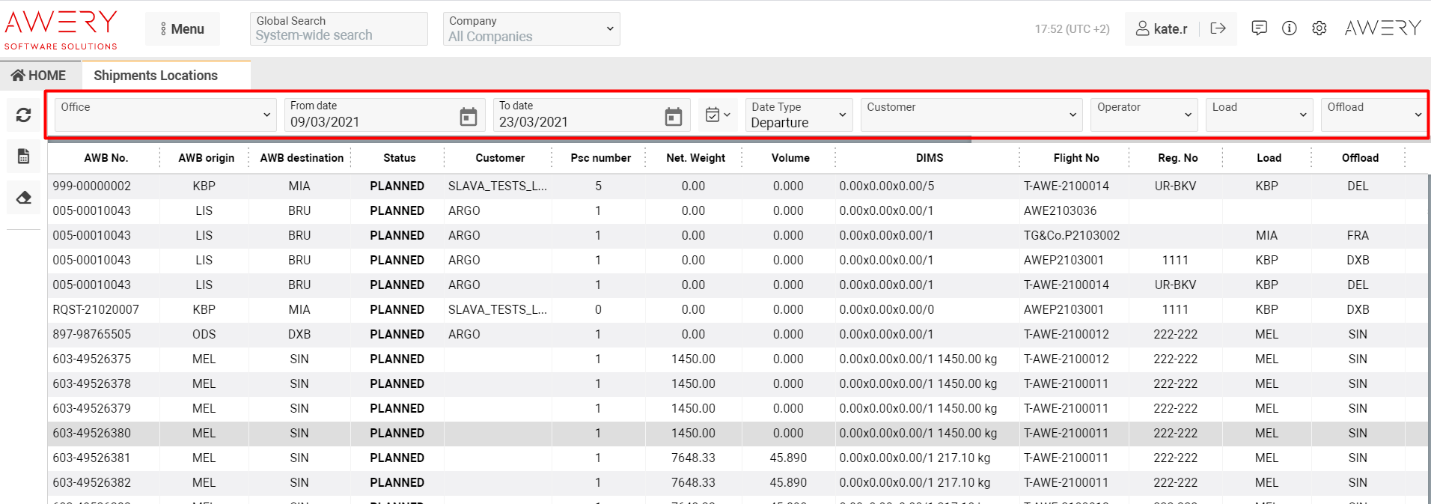Image resolution: width=1431 pixels, height=504 pixels.
Task: Focus the Global Search input field
Action: (338, 29)
